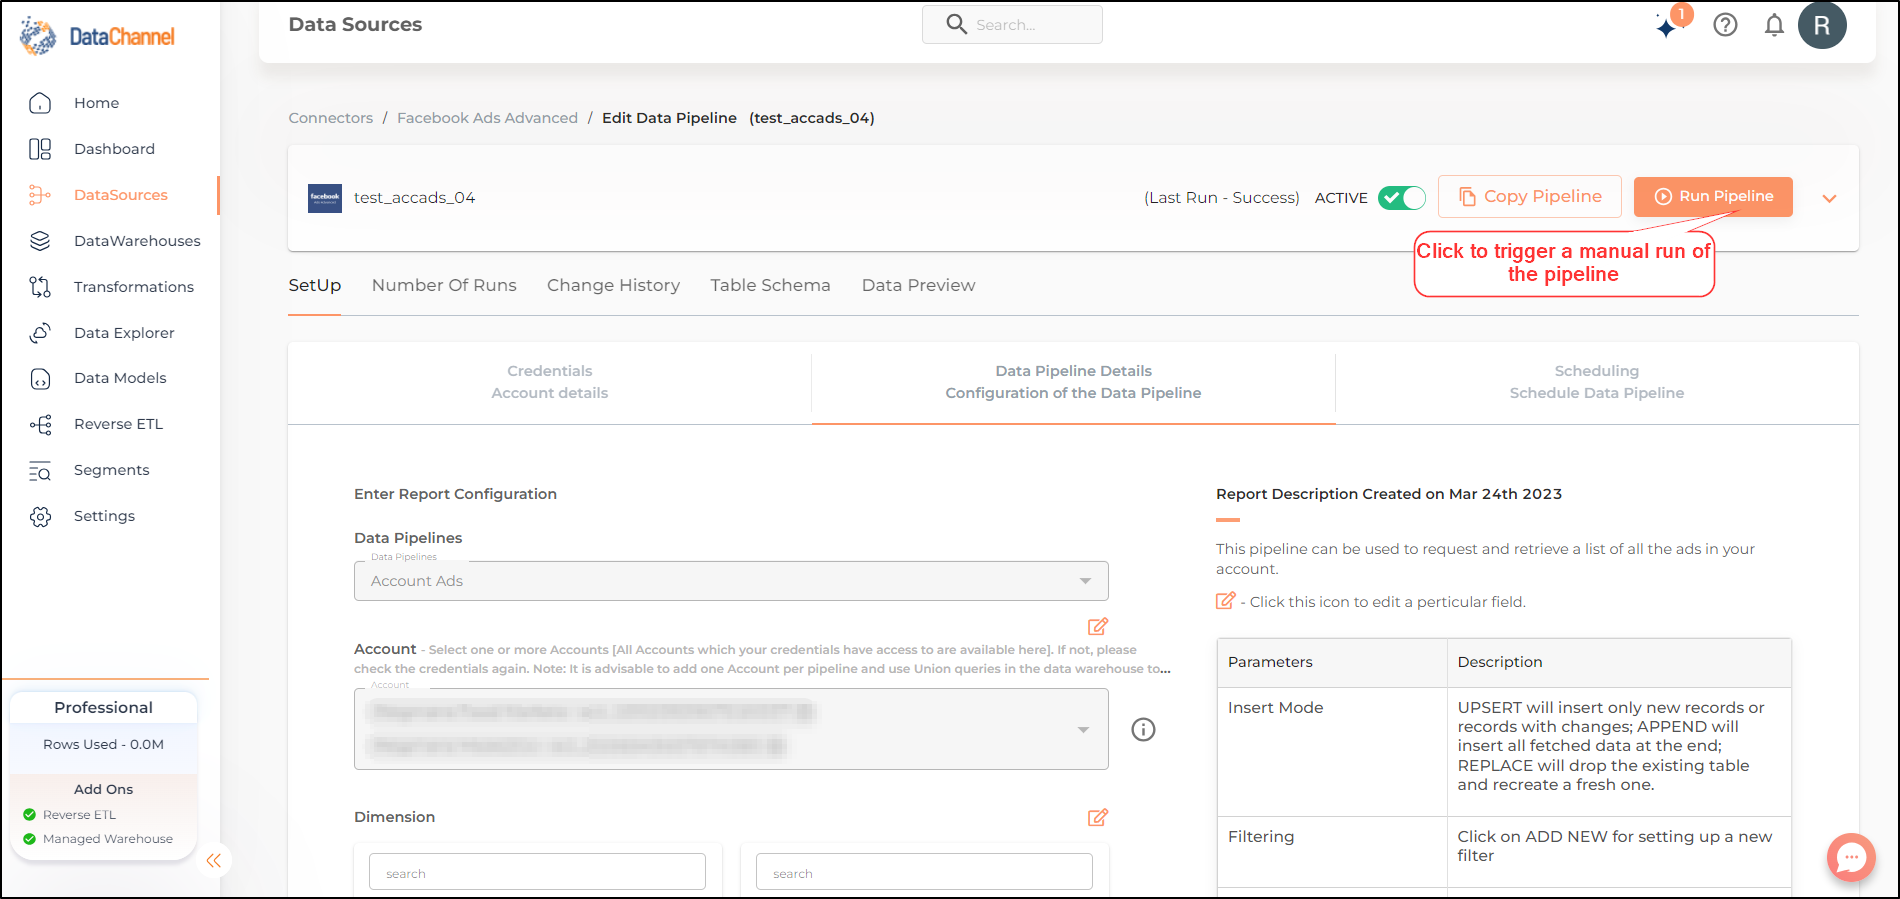The height and width of the screenshot is (899, 1900).
Task: Open the Settings gear icon
Action: point(40,517)
